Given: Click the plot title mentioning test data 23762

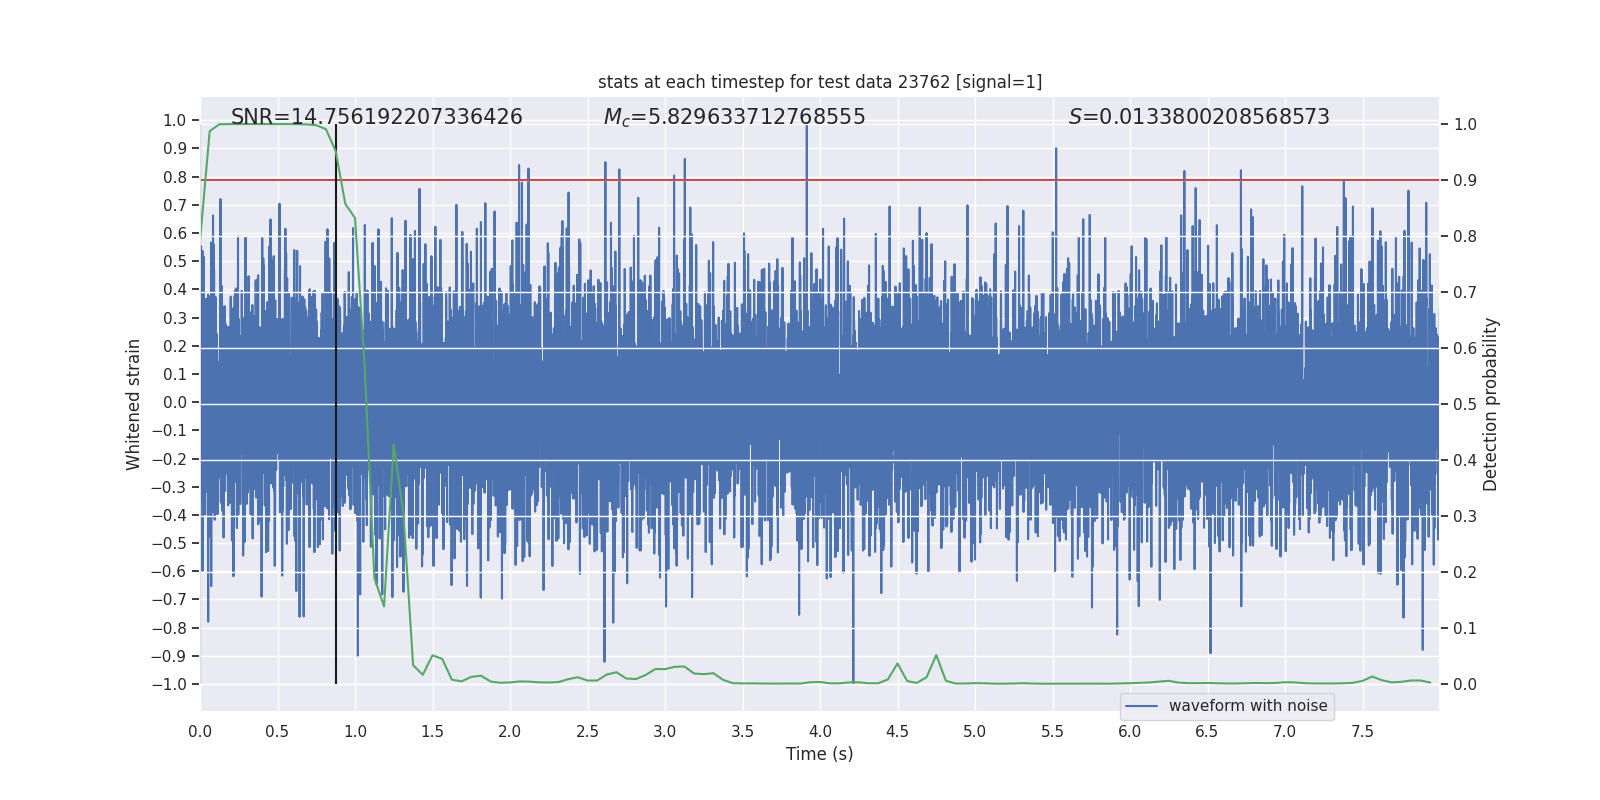Looking at the screenshot, I should (820, 82).
